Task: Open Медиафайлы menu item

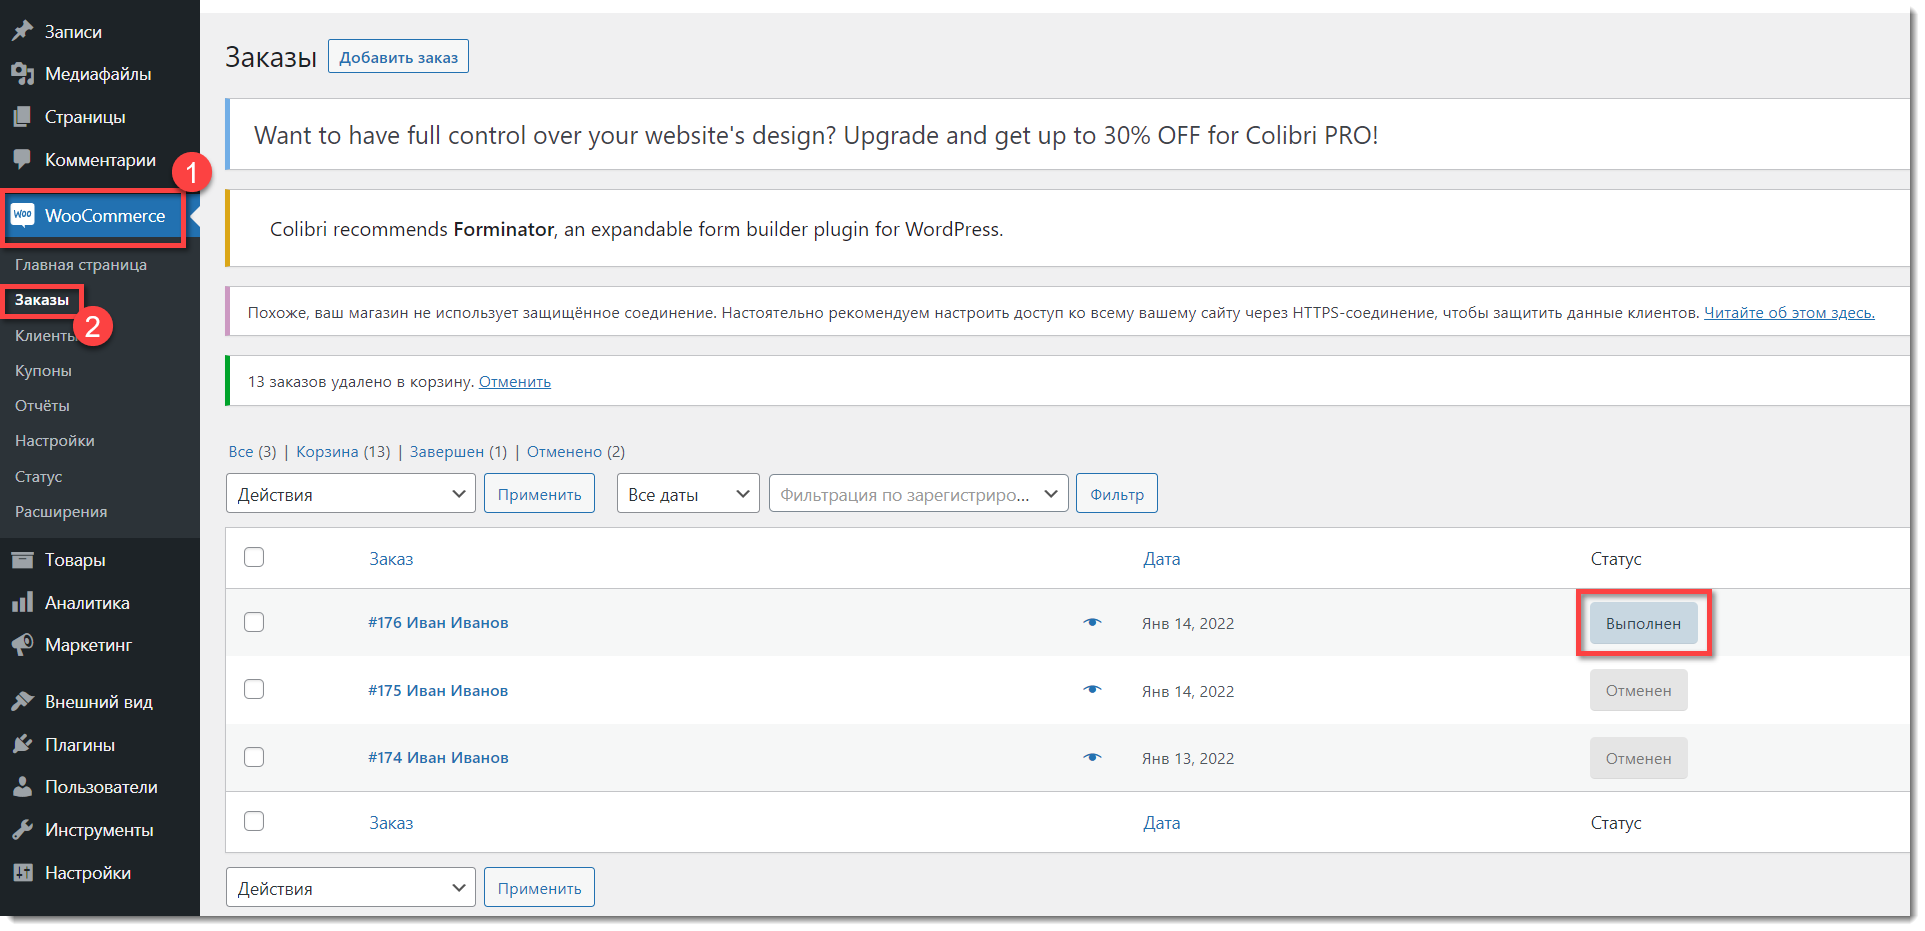Action: point(98,74)
